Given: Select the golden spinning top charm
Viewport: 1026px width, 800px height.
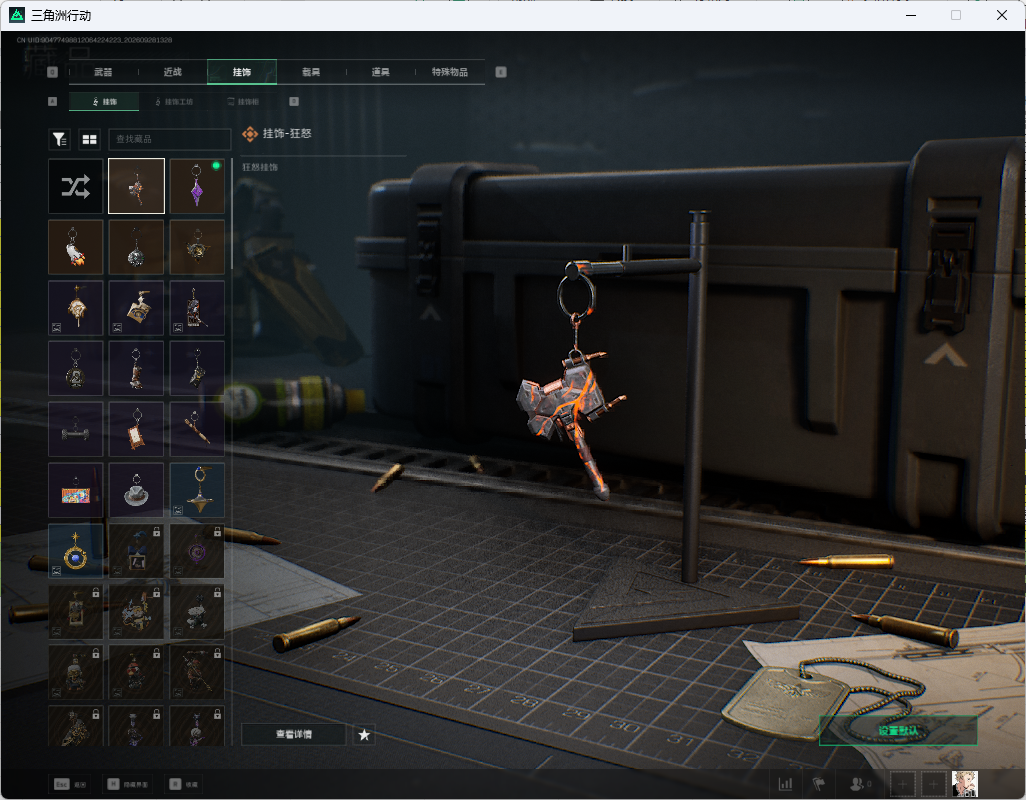Looking at the screenshot, I should (197, 491).
